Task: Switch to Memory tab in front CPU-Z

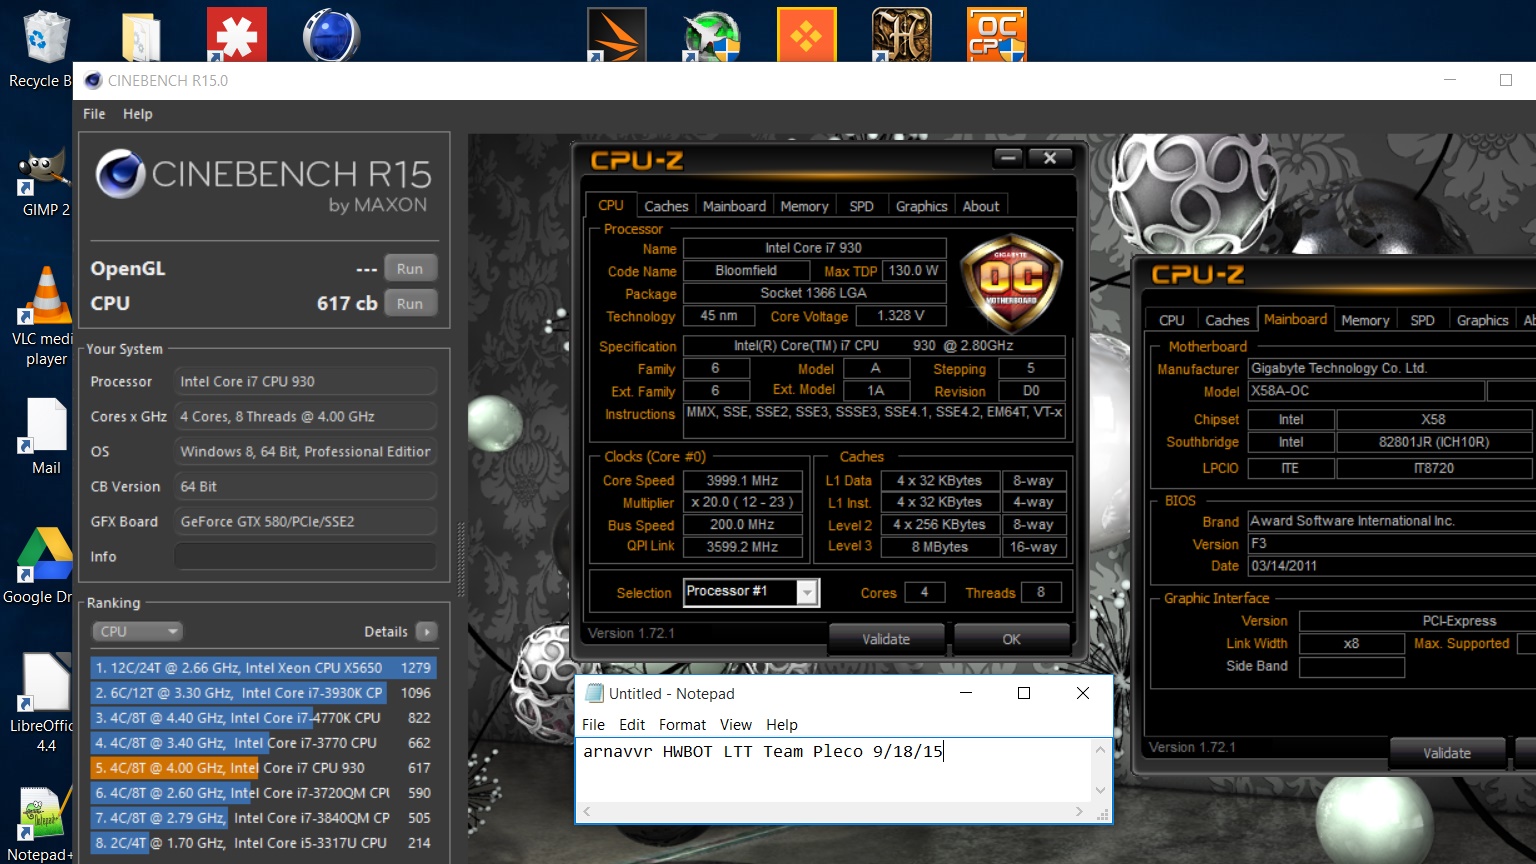Action: point(804,206)
